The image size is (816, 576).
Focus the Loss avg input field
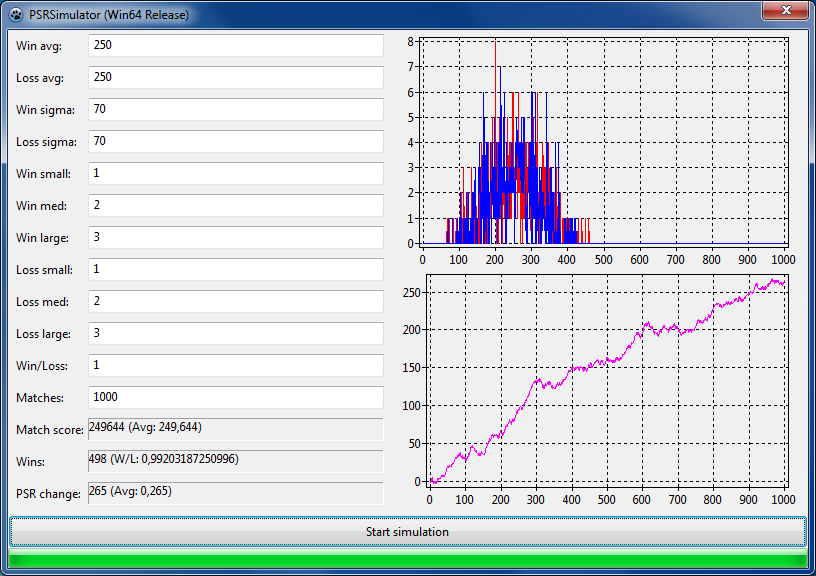click(236, 78)
